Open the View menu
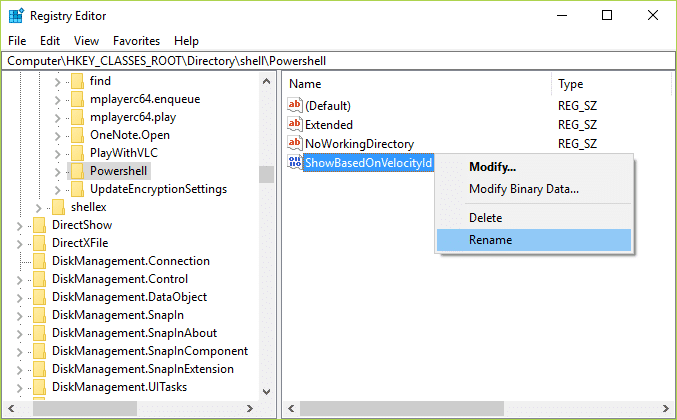677x420 pixels. click(x=86, y=41)
